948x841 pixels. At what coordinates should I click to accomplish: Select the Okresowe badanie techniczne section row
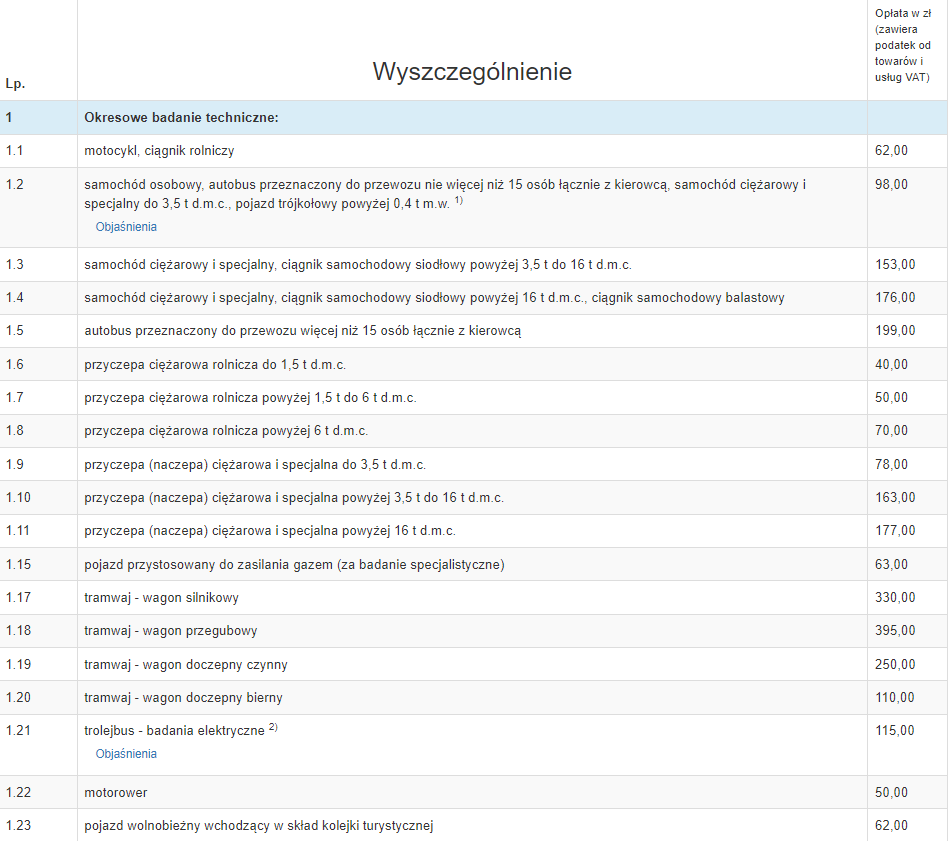[181, 118]
